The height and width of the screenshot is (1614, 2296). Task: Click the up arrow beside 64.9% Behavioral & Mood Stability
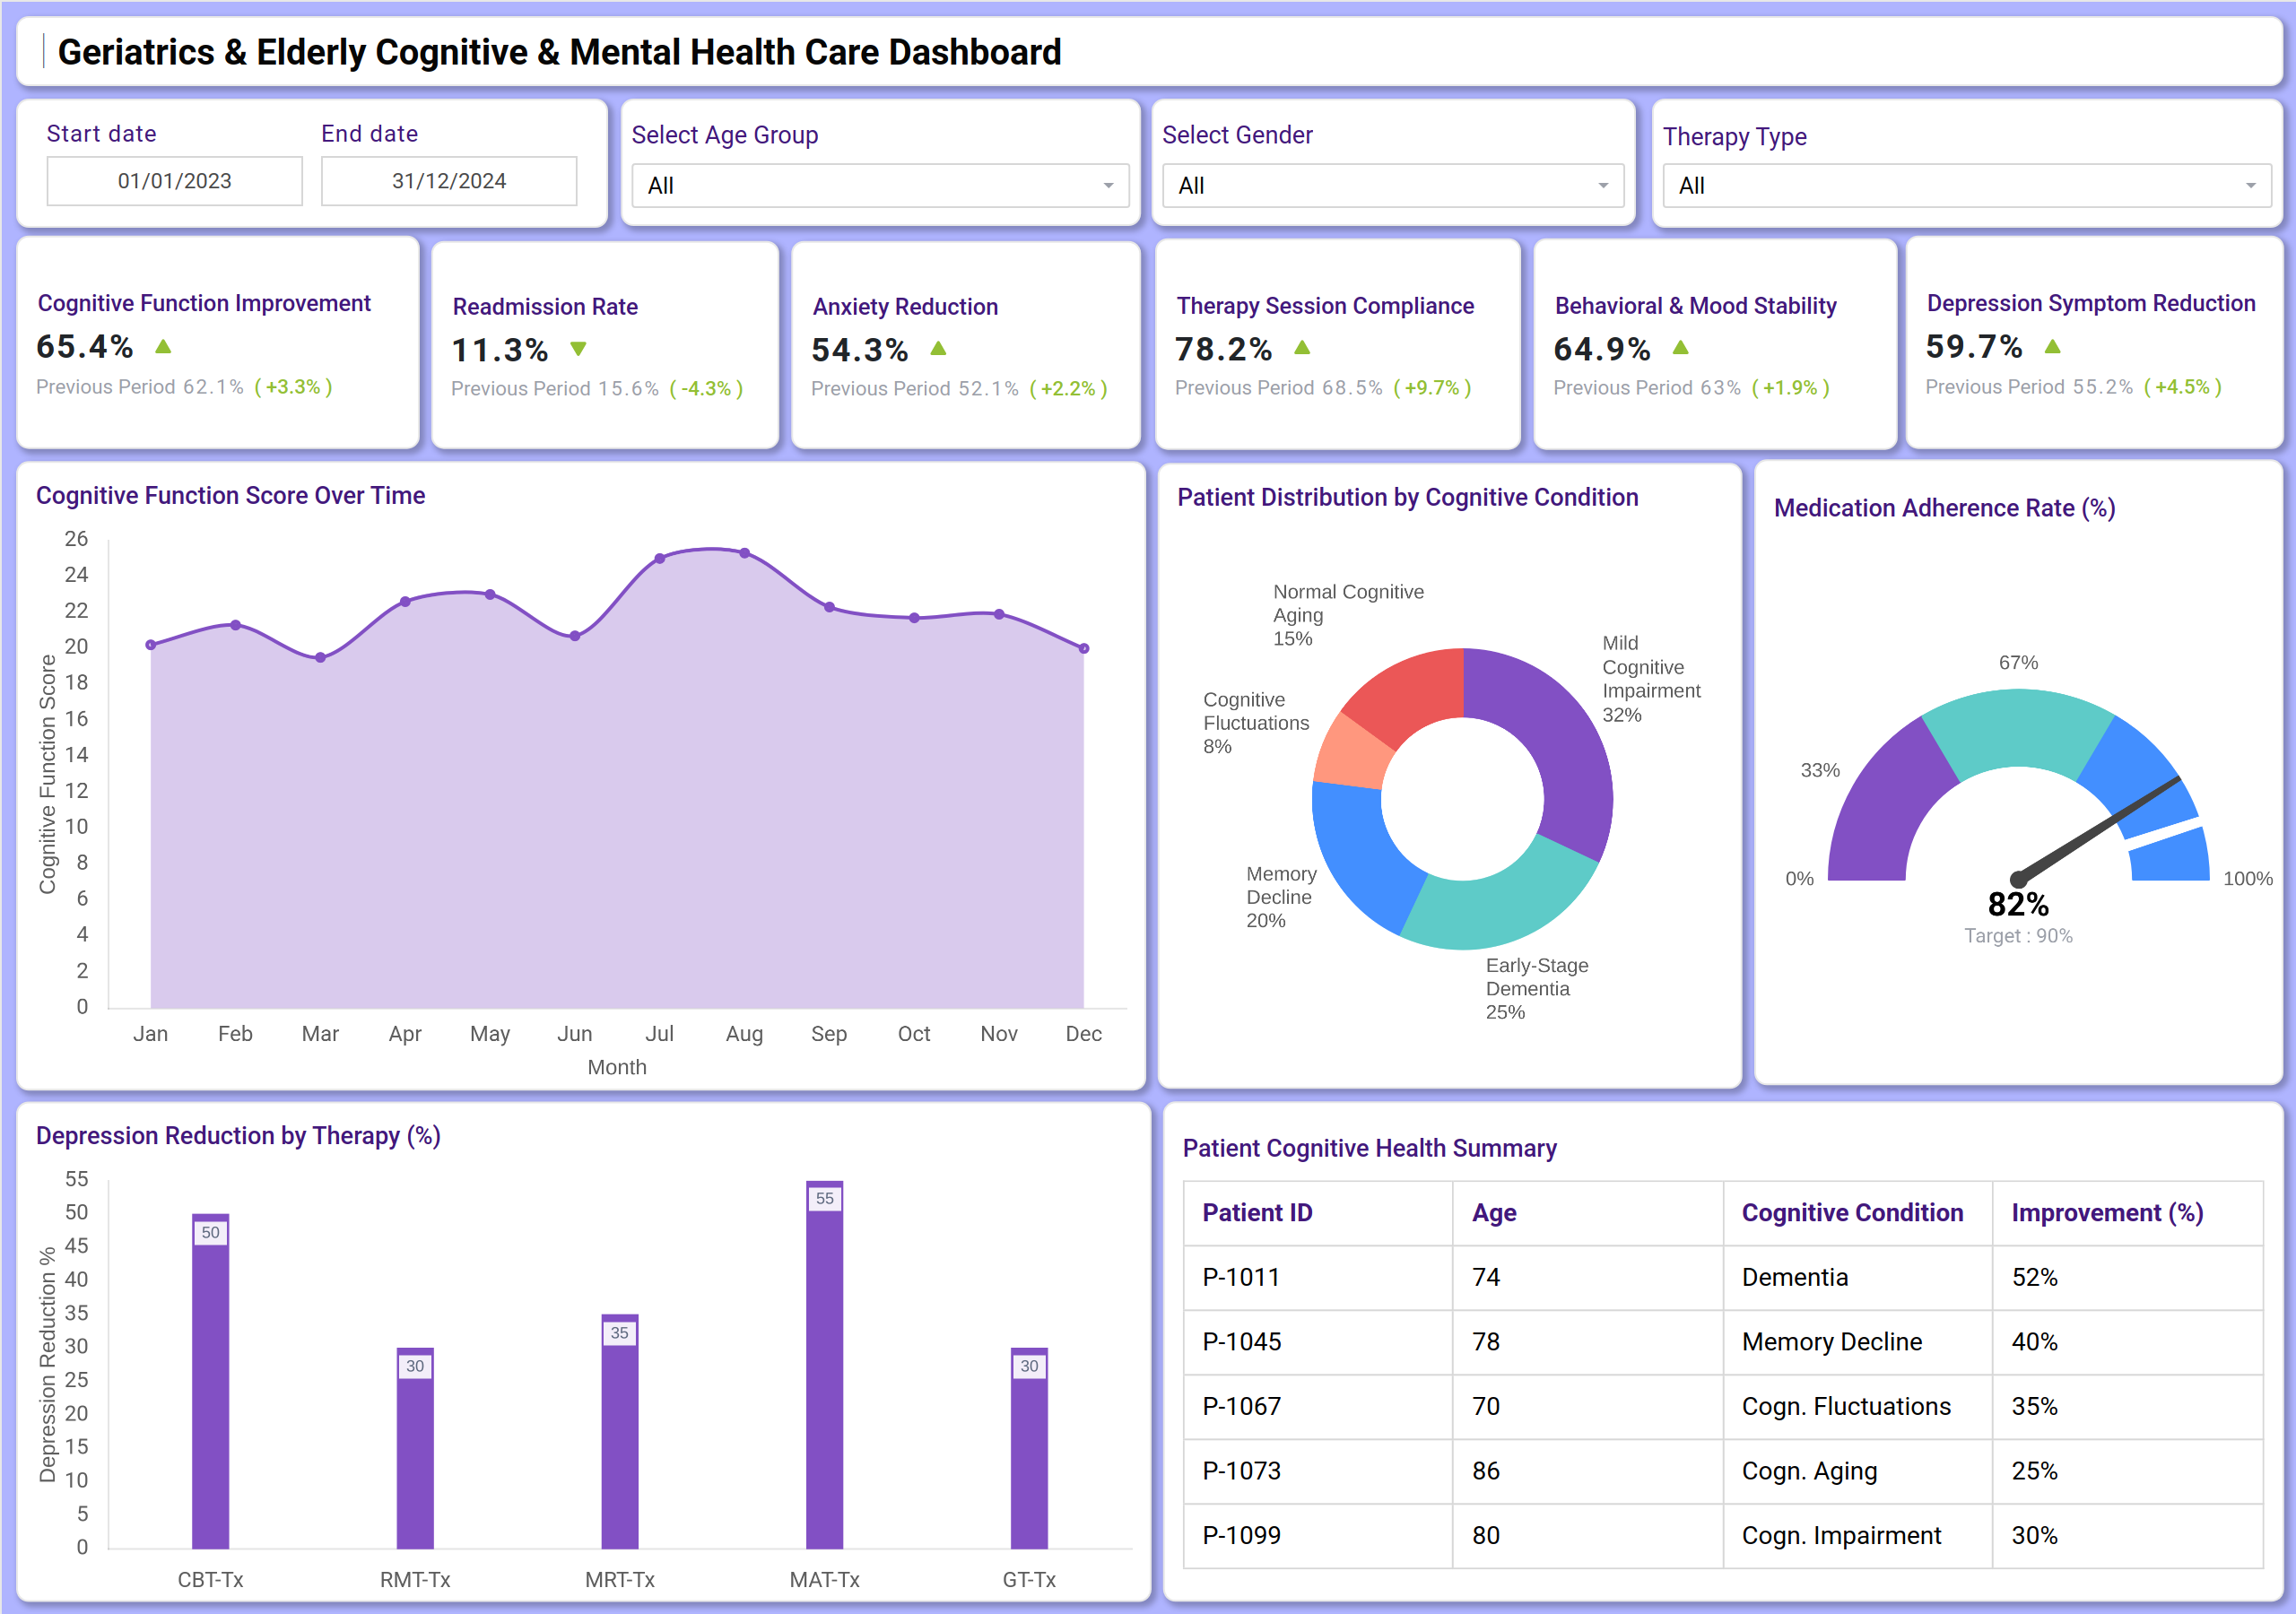click(x=1680, y=347)
